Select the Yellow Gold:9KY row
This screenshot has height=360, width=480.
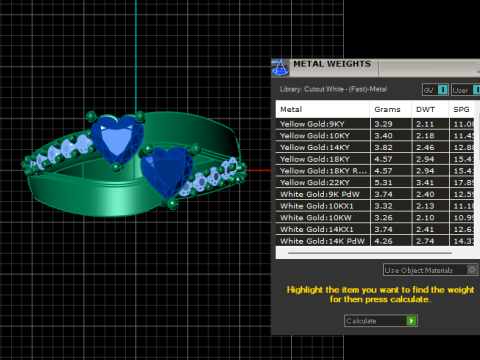[375, 124]
